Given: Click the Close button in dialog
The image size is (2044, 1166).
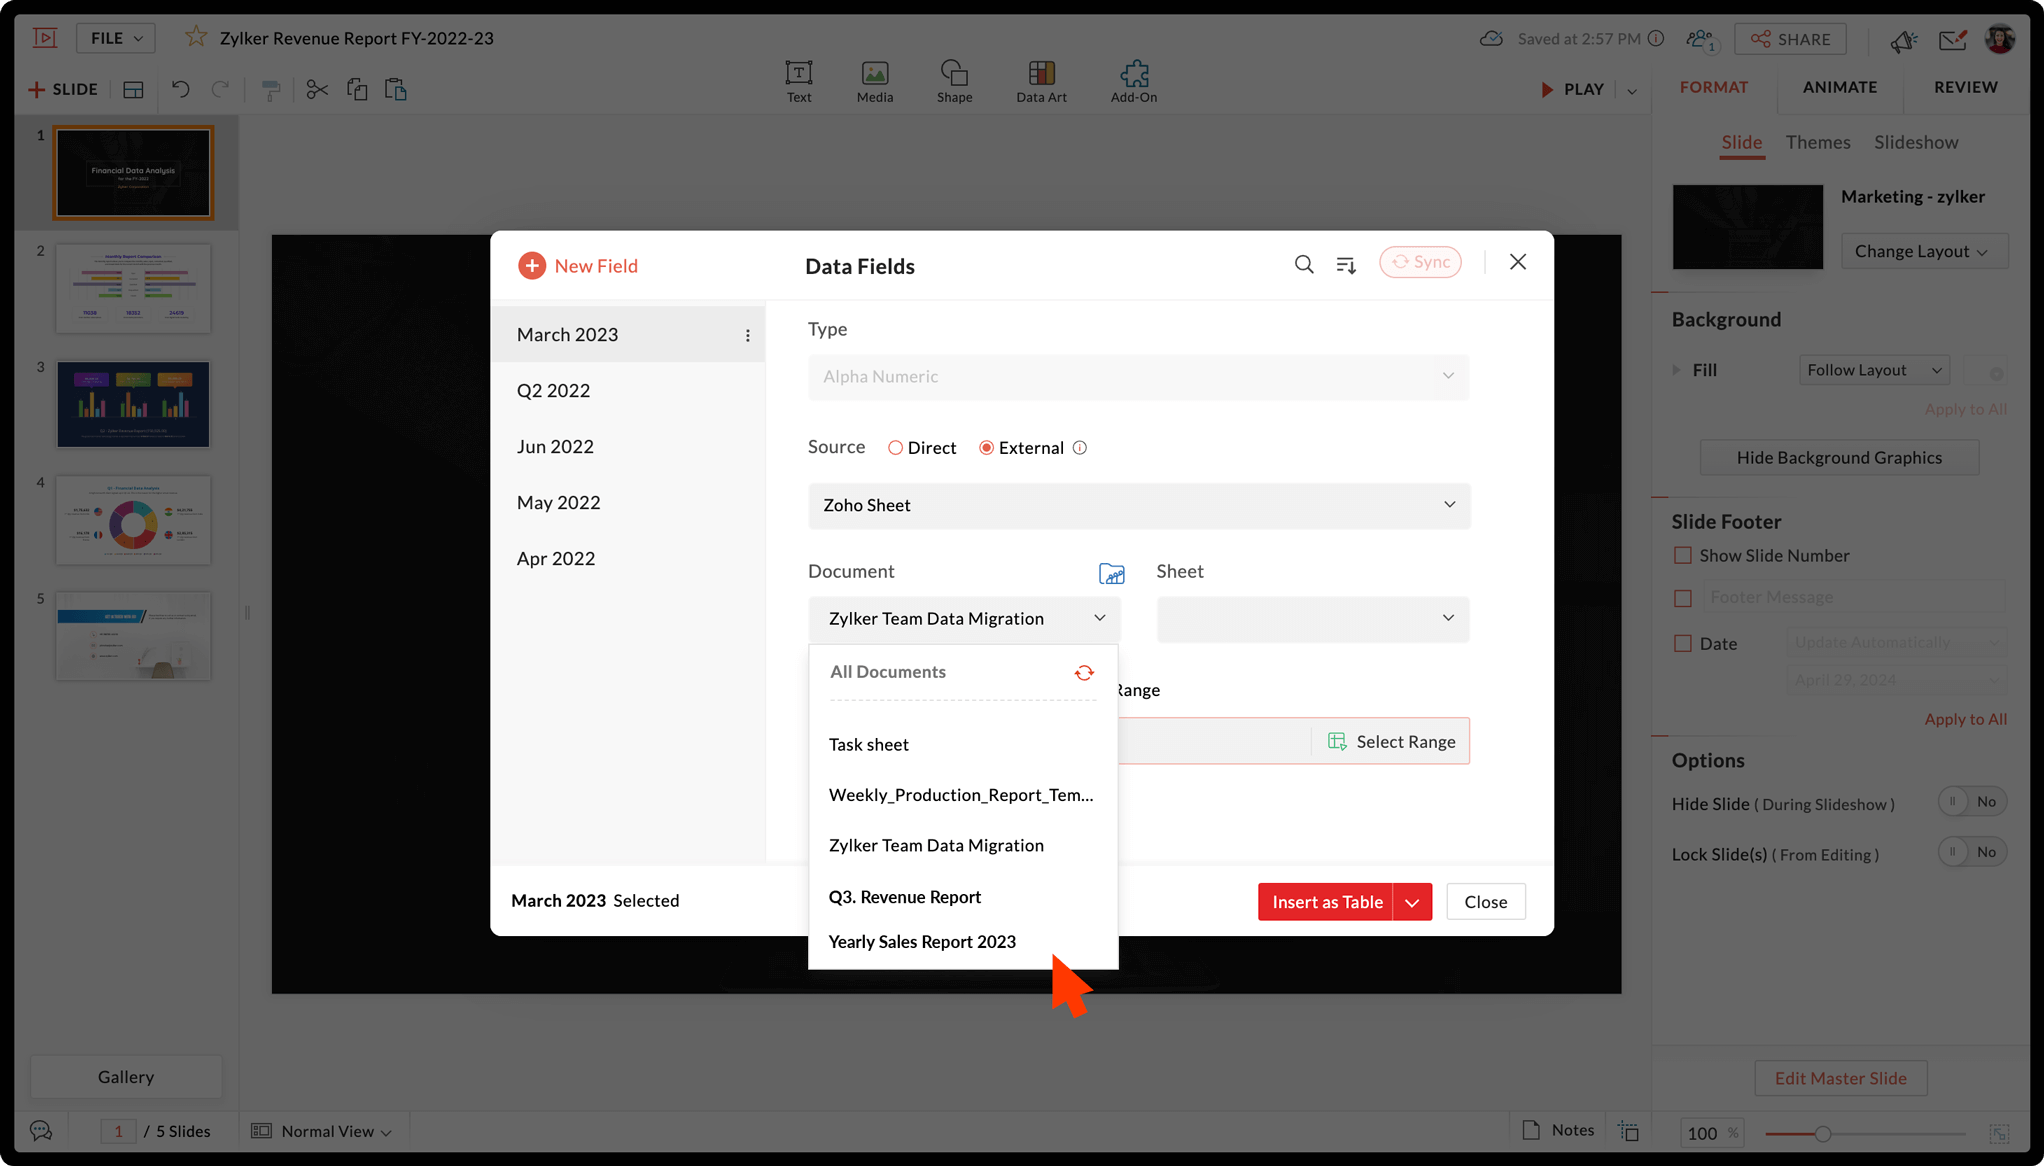Looking at the screenshot, I should click(x=1485, y=902).
